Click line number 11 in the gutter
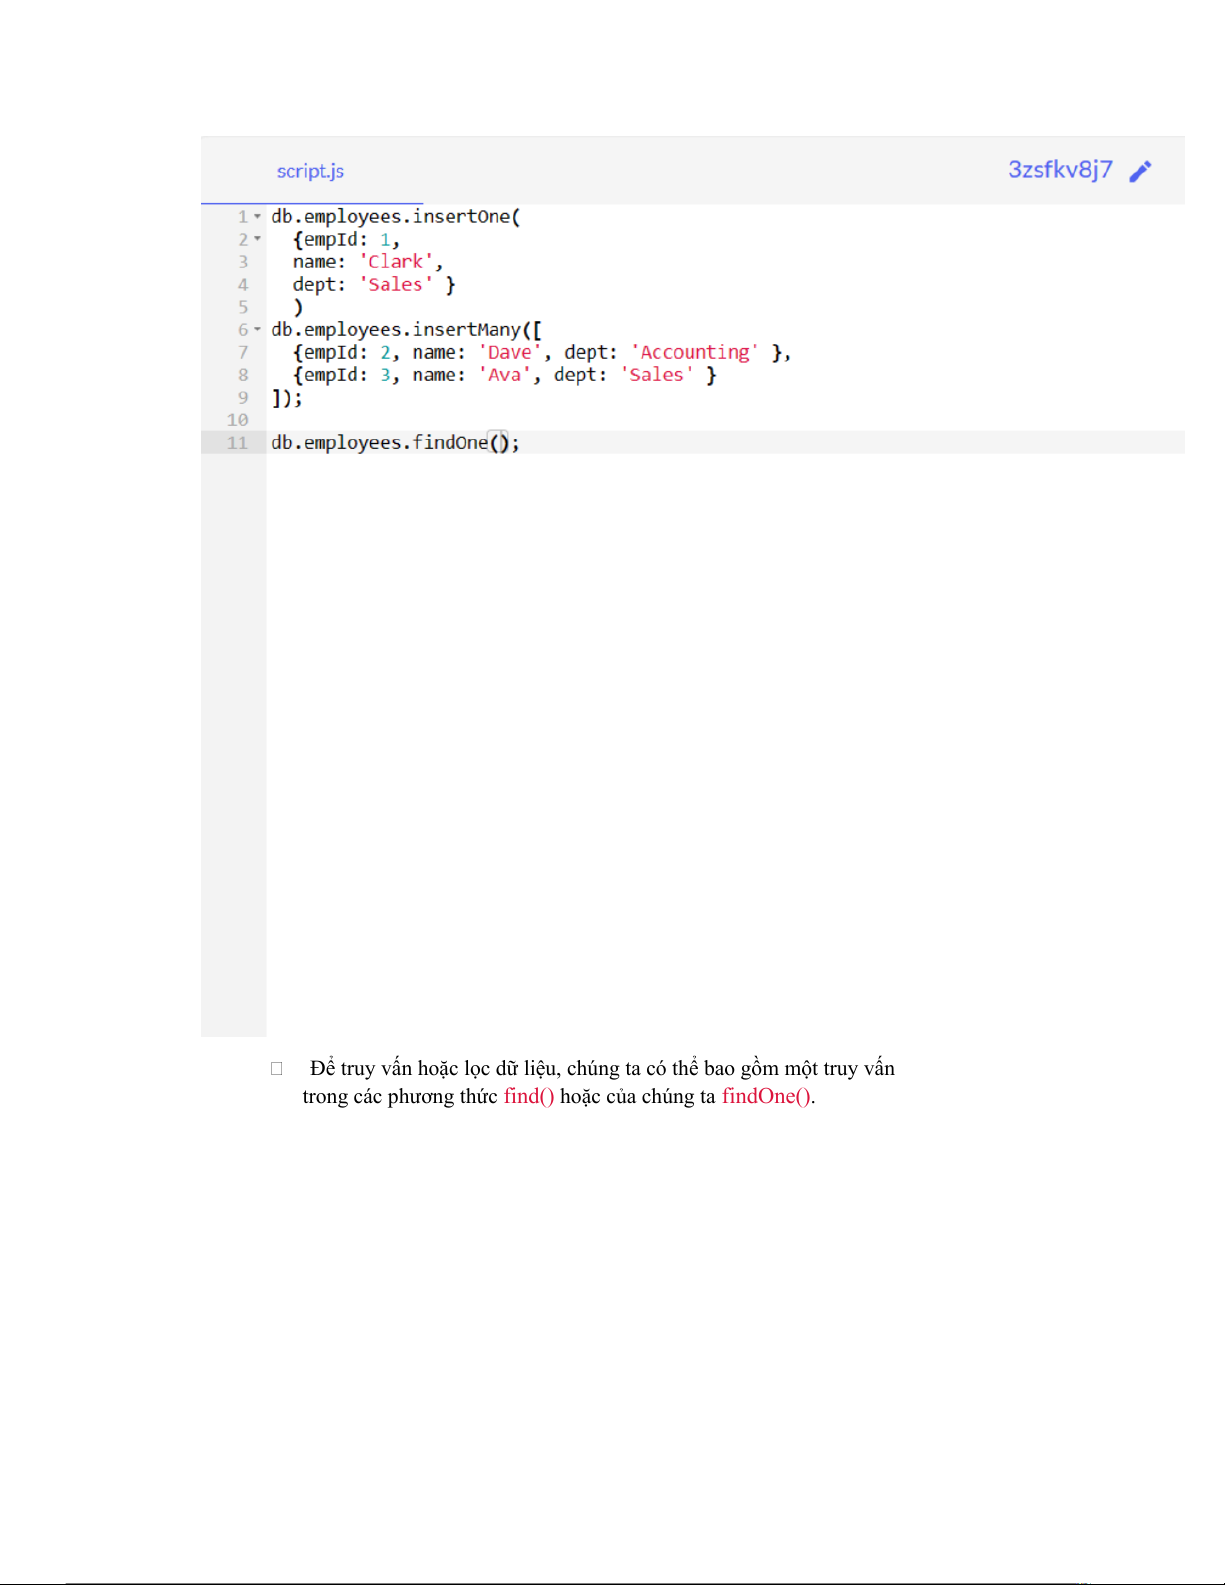 [237, 443]
